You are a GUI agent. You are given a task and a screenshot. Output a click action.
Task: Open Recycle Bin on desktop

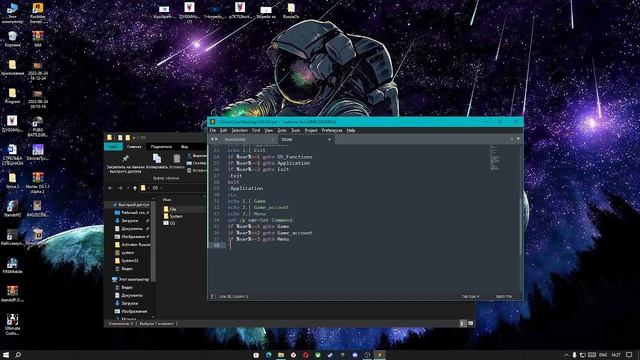(13, 40)
